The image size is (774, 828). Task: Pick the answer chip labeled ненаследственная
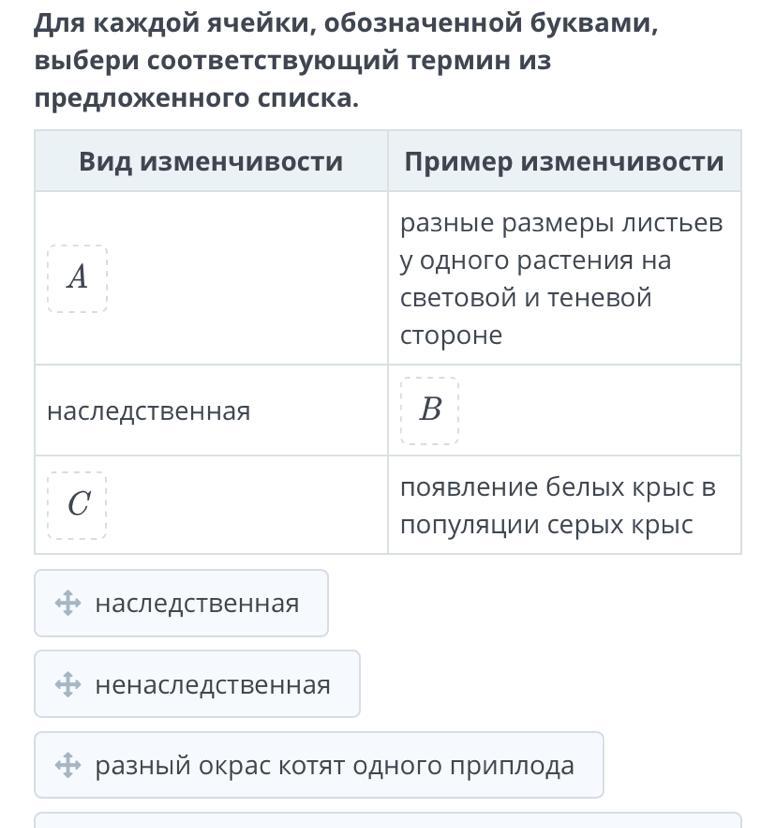point(197,684)
